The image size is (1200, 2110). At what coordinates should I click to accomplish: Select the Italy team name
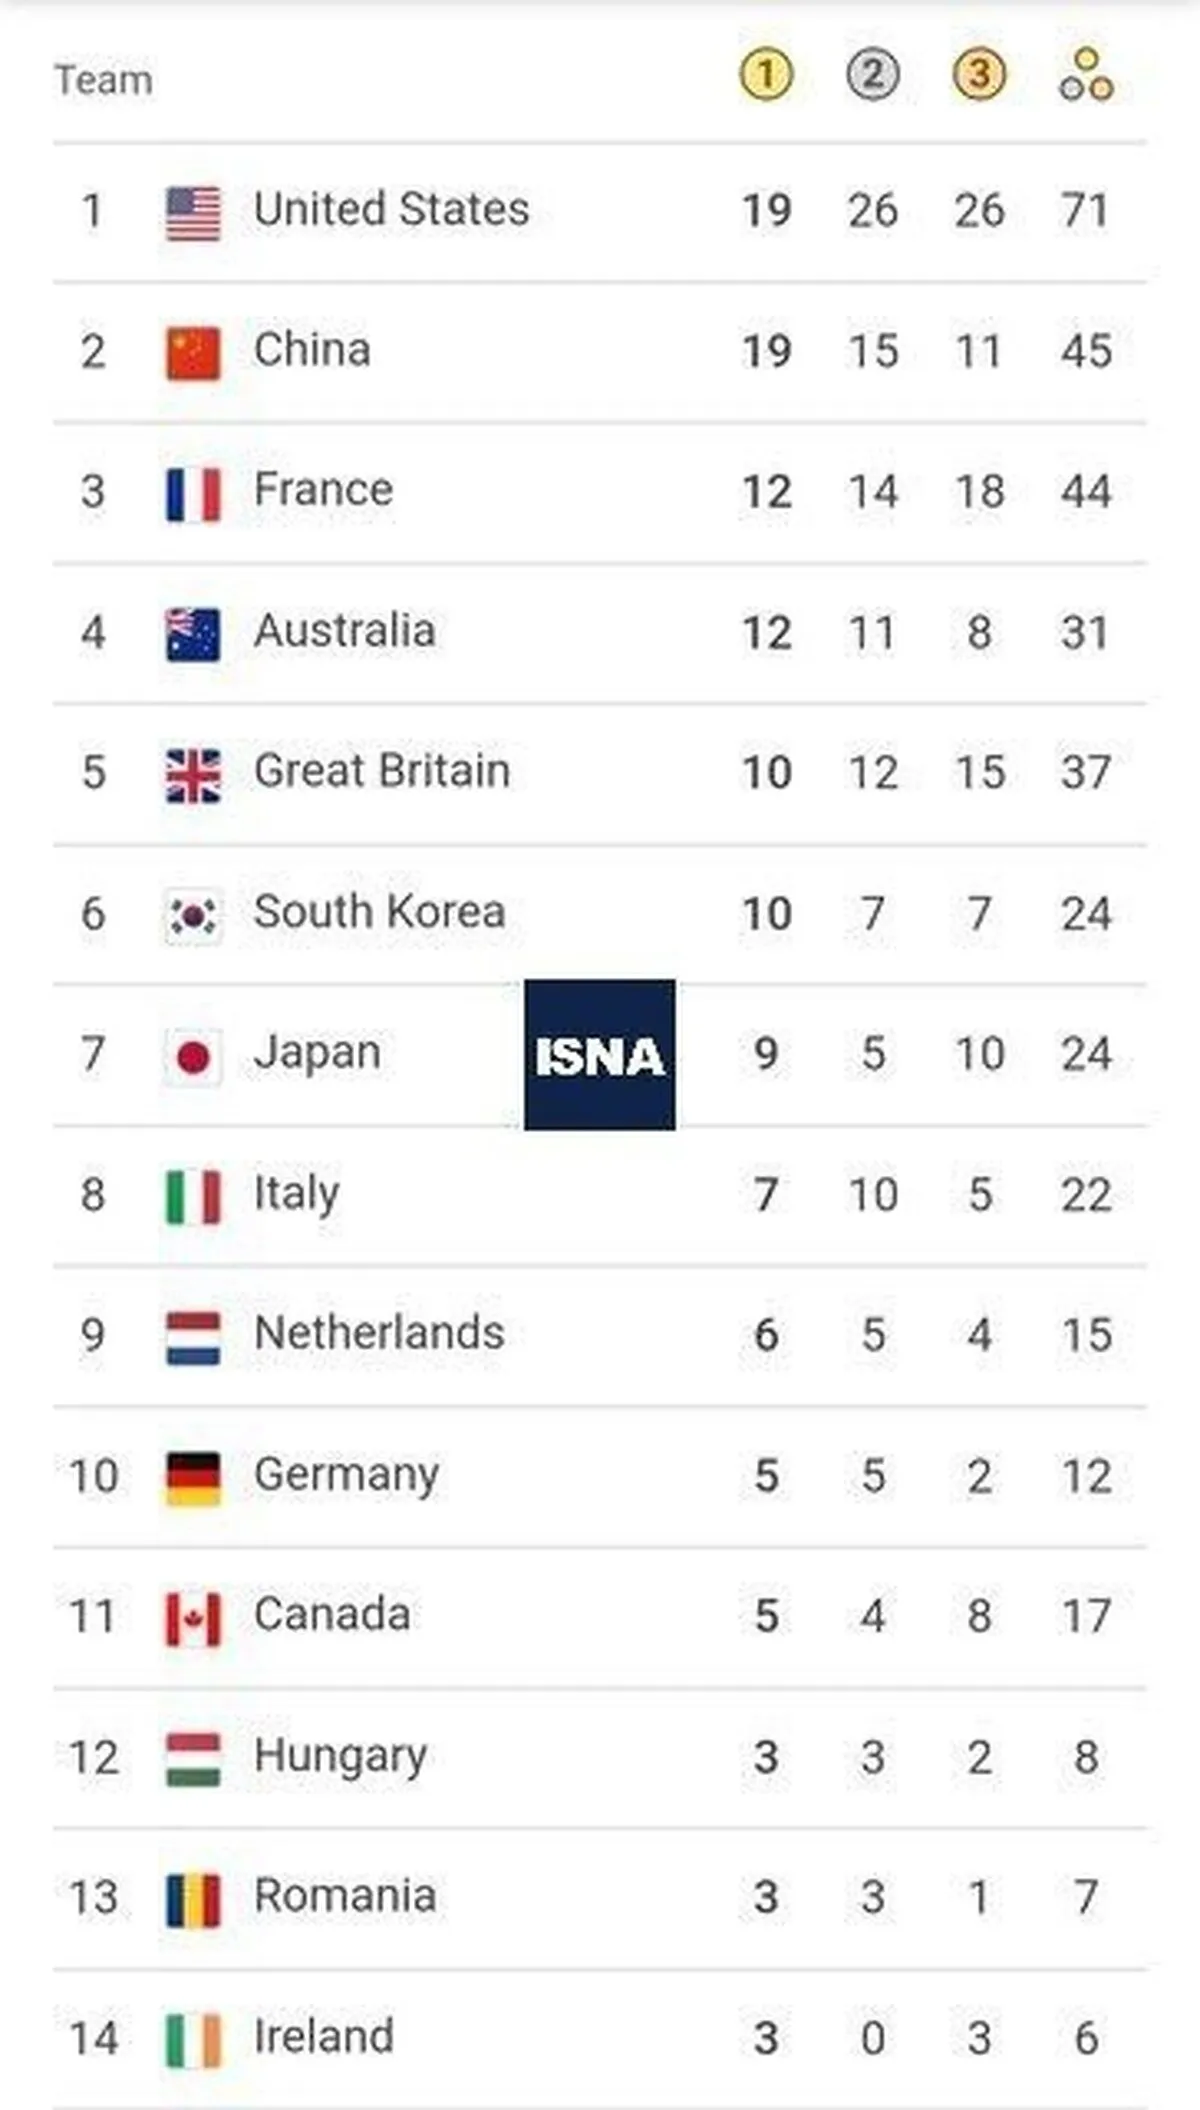coord(297,1194)
